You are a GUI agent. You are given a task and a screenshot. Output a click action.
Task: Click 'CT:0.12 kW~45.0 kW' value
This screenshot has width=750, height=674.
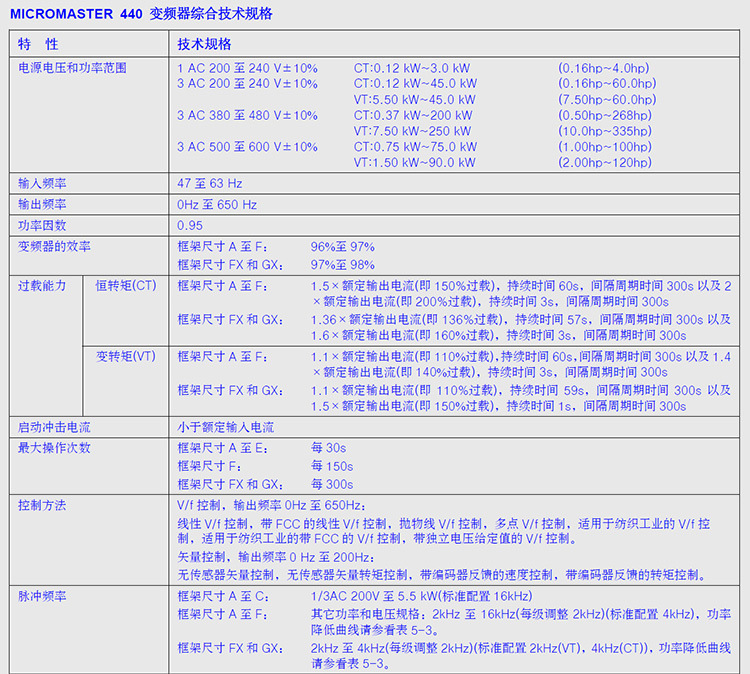(415, 84)
